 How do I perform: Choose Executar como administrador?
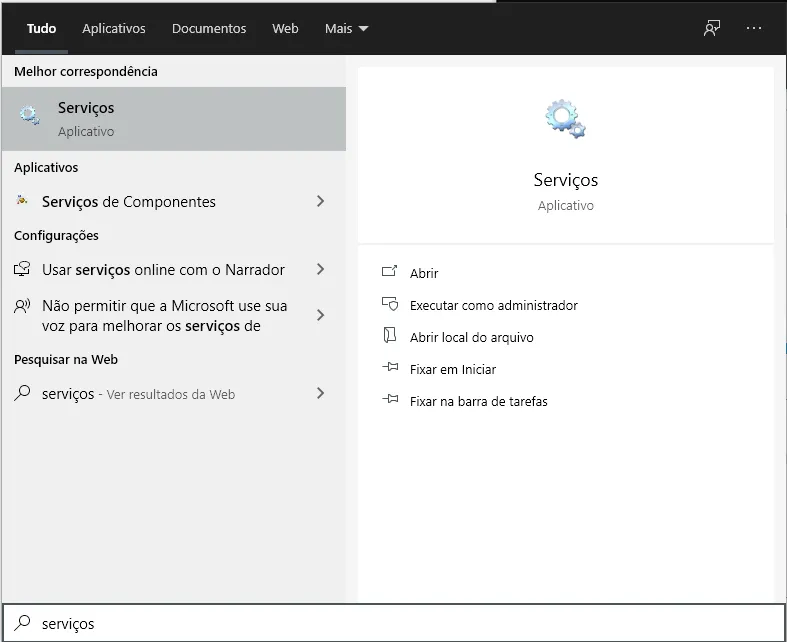pos(493,305)
